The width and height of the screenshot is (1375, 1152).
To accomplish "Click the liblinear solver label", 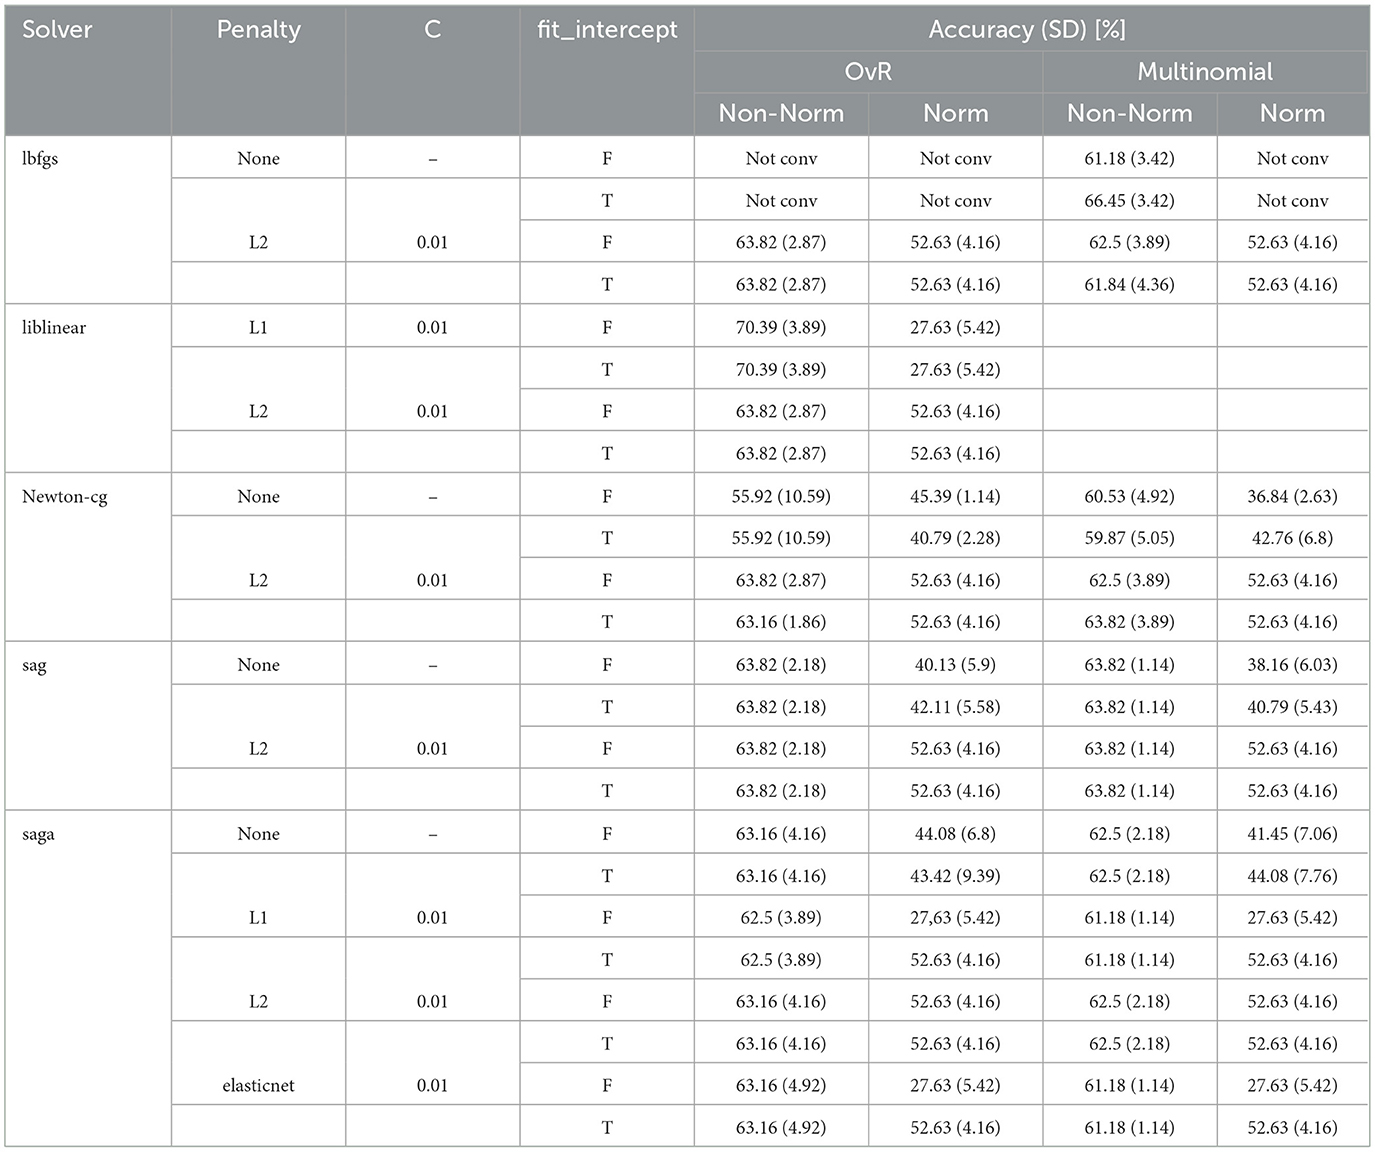I will 54,328.
